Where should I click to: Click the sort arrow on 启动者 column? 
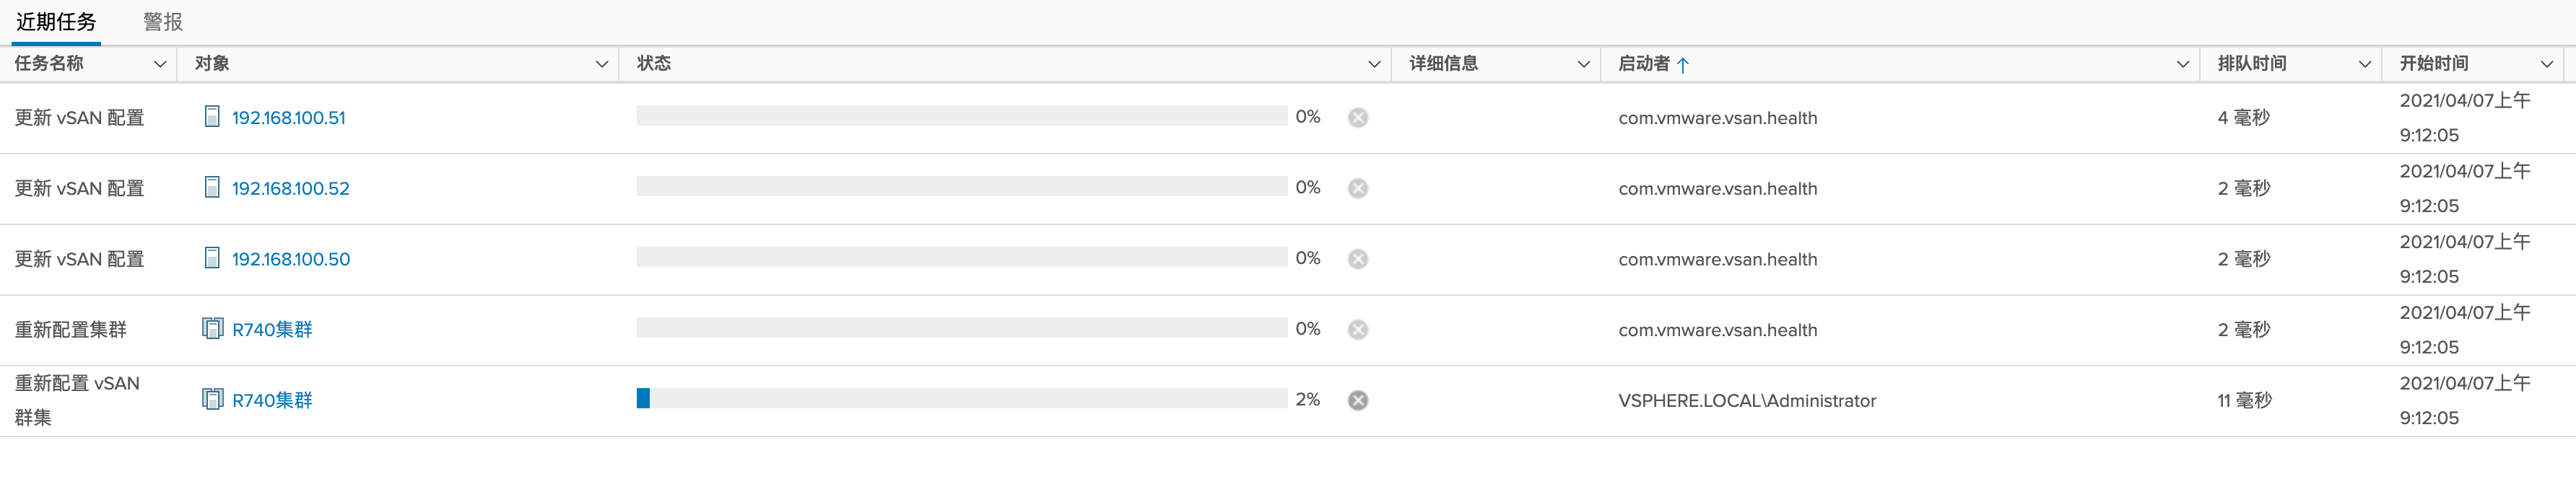coord(1683,65)
